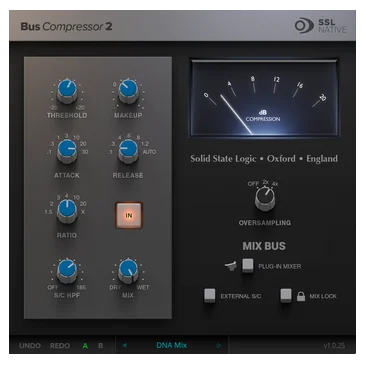Click the AUTO release label
The height and width of the screenshot is (365, 365).
click(149, 152)
